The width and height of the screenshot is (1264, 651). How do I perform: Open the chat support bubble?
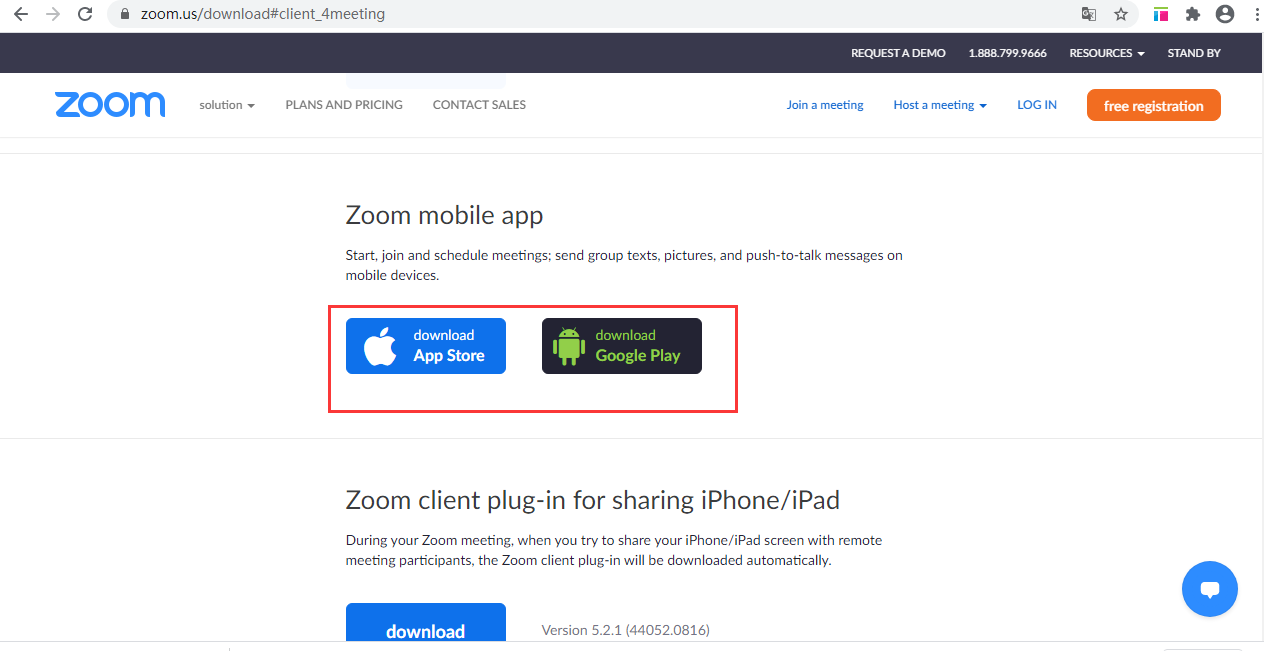tap(1209, 589)
